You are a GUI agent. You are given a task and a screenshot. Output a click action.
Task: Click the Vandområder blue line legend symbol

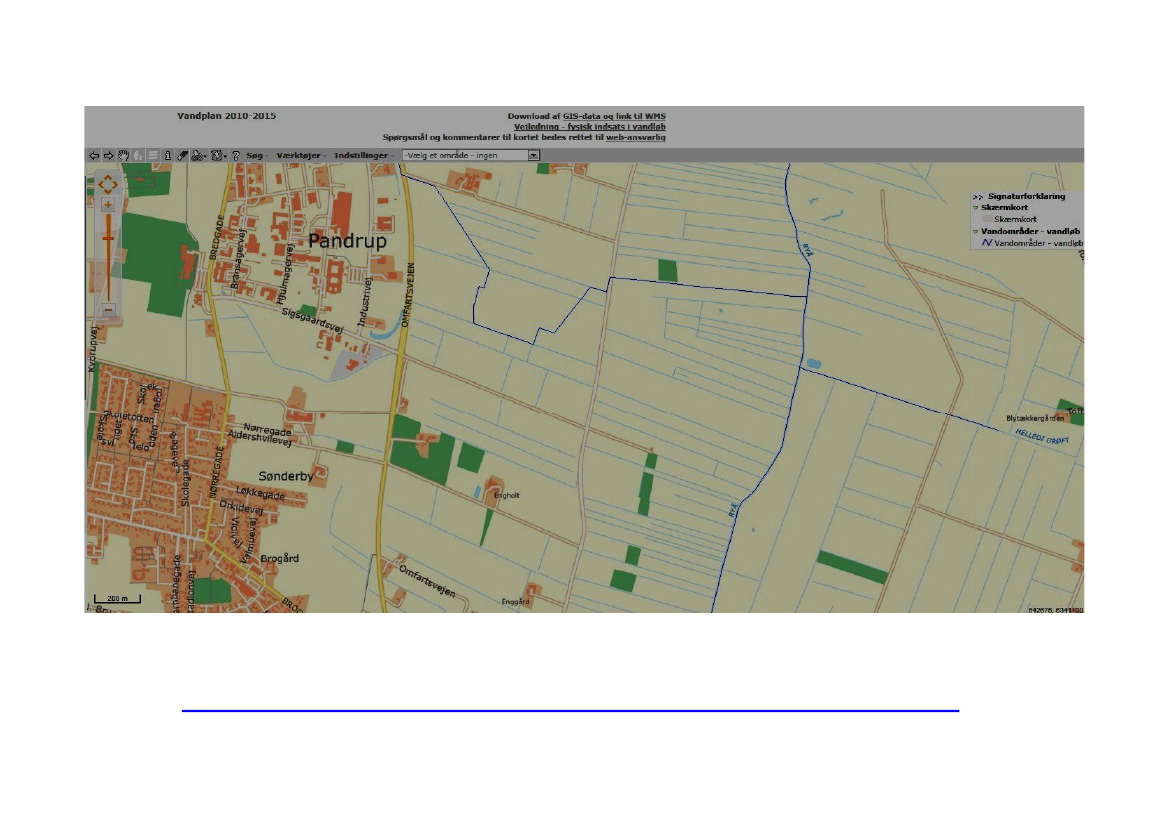(986, 242)
